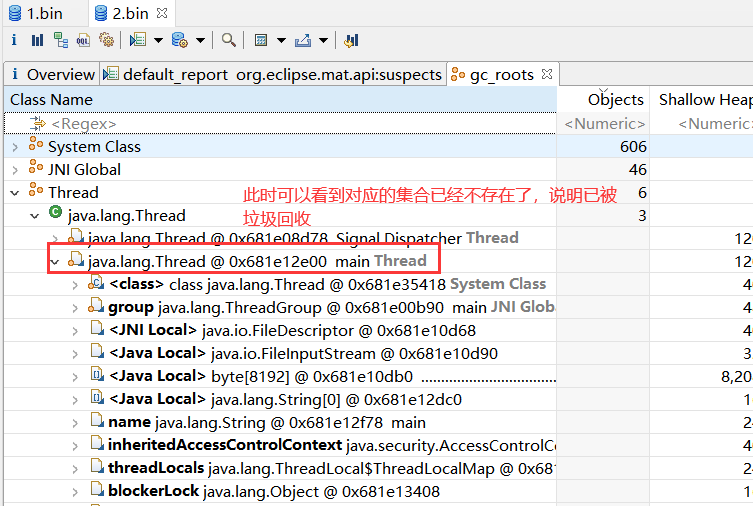Expand the java.lang.String[0] row
This screenshot has height=506, width=753.
[75, 400]
